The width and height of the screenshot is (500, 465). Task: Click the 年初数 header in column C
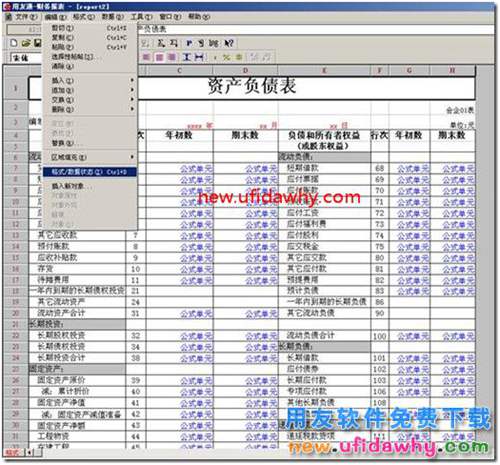click(179, 135)
